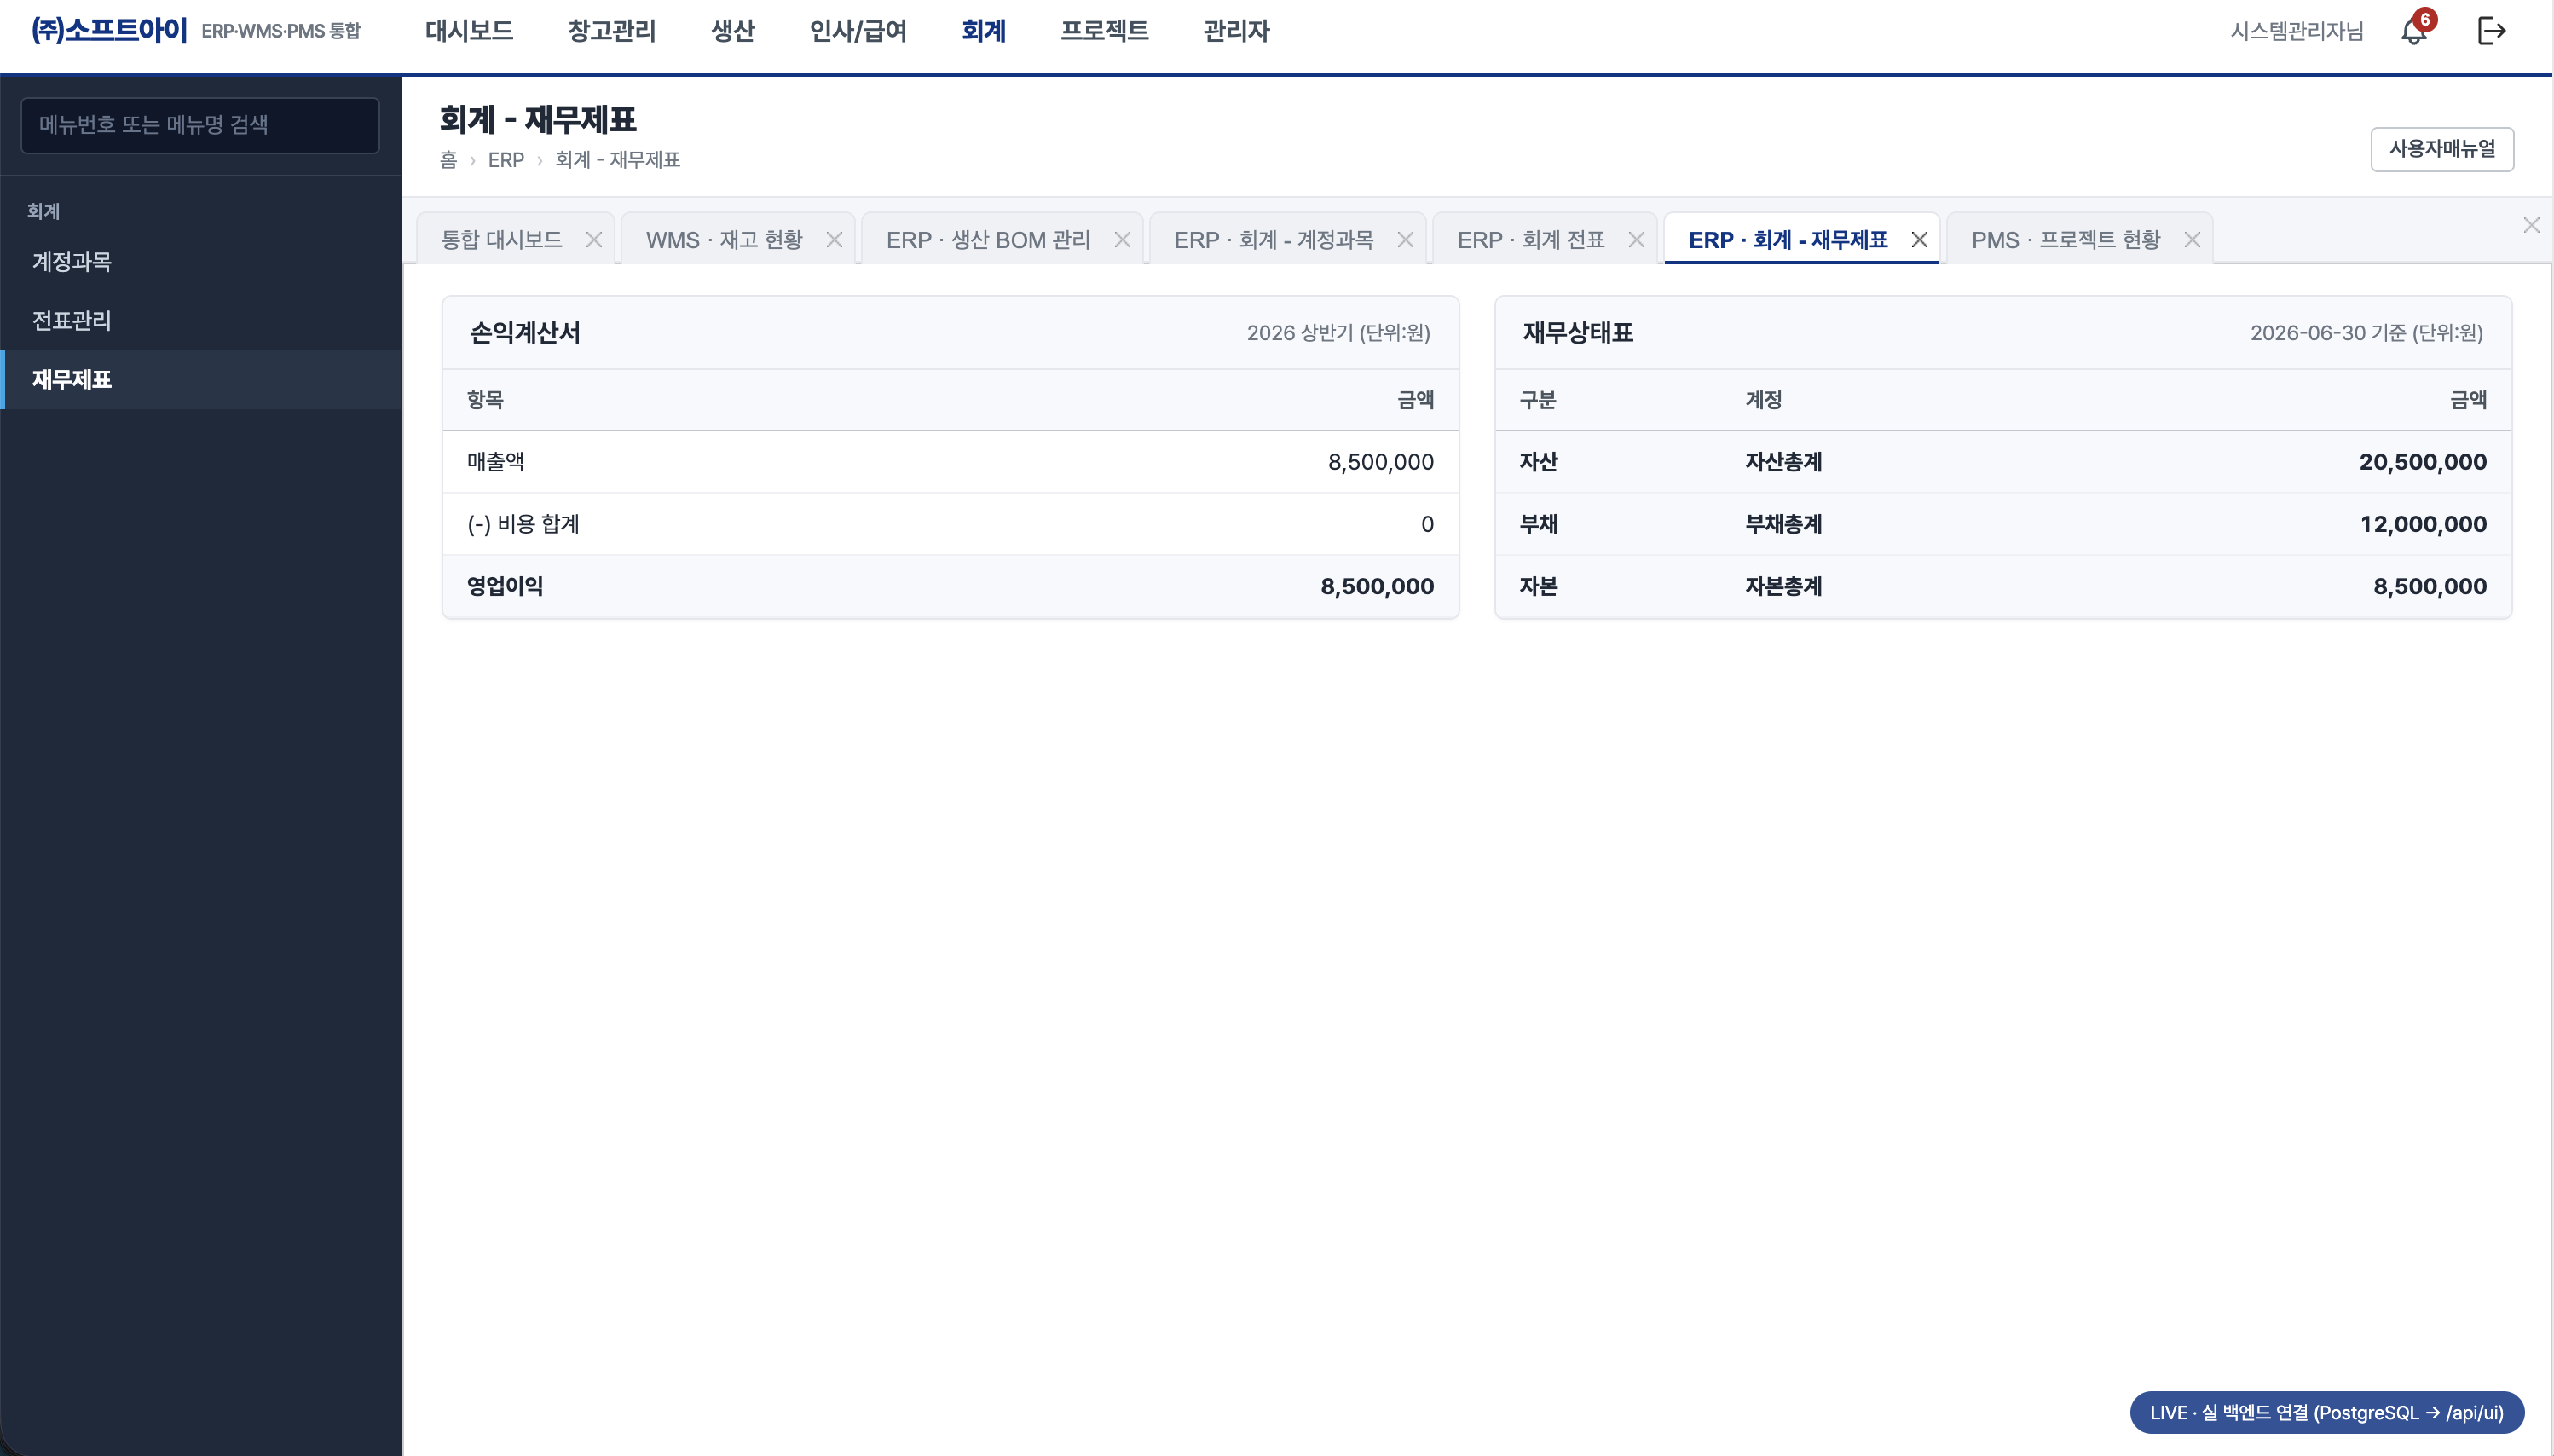The image size is (2554, 1456).
Task: Close the ERP · 회계 - 계정과목 tab
Action: tap(1405, 240)
